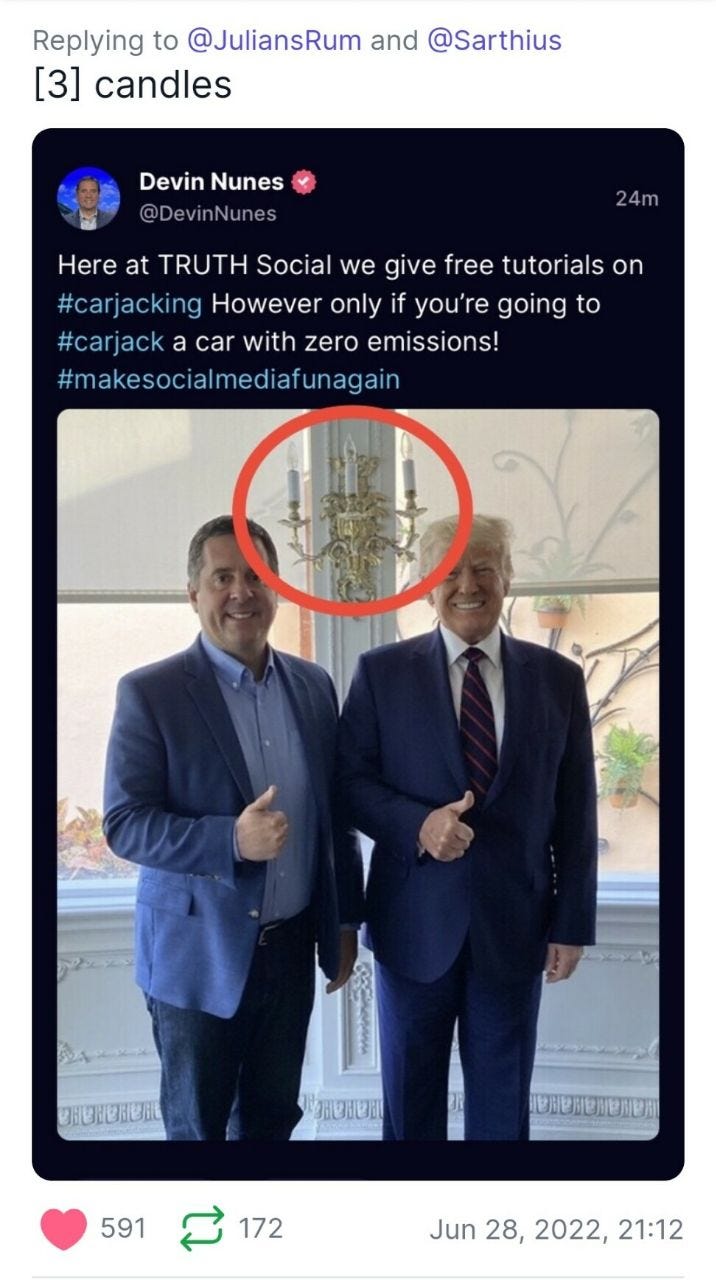Like the post with the heart icon

64,1229
